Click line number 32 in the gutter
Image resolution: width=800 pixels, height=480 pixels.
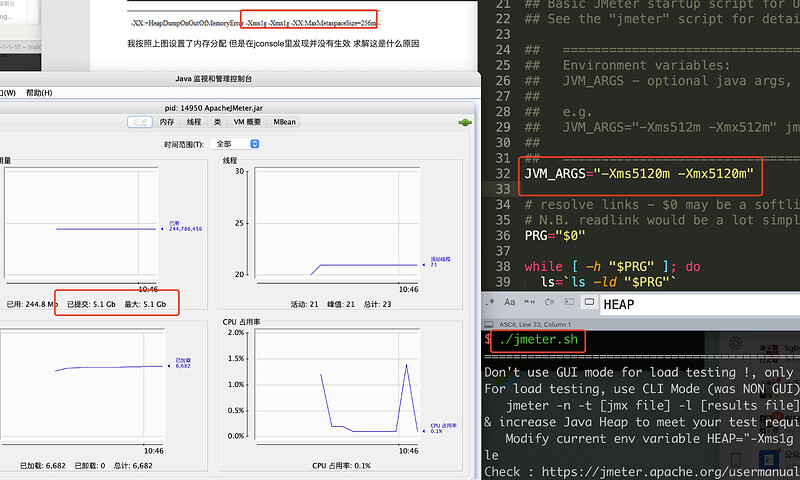[503, 173]
